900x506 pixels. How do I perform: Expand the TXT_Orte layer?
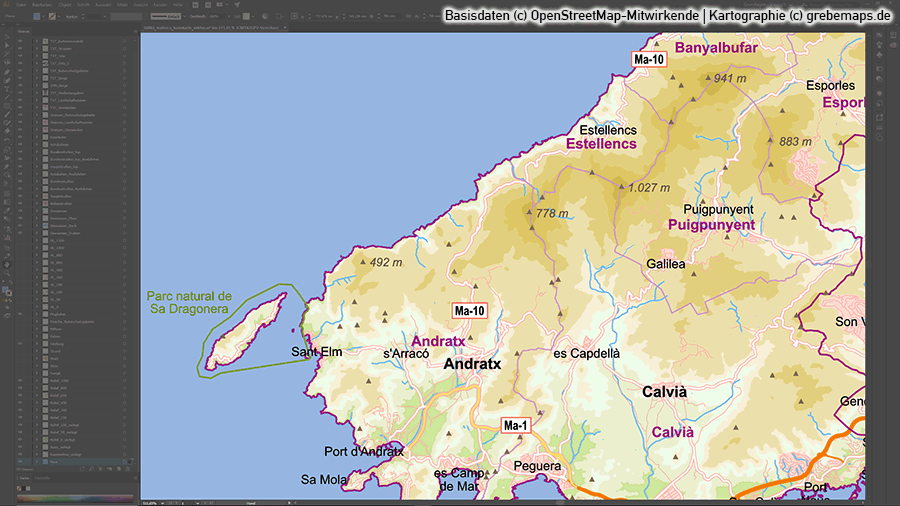(37, 56)
